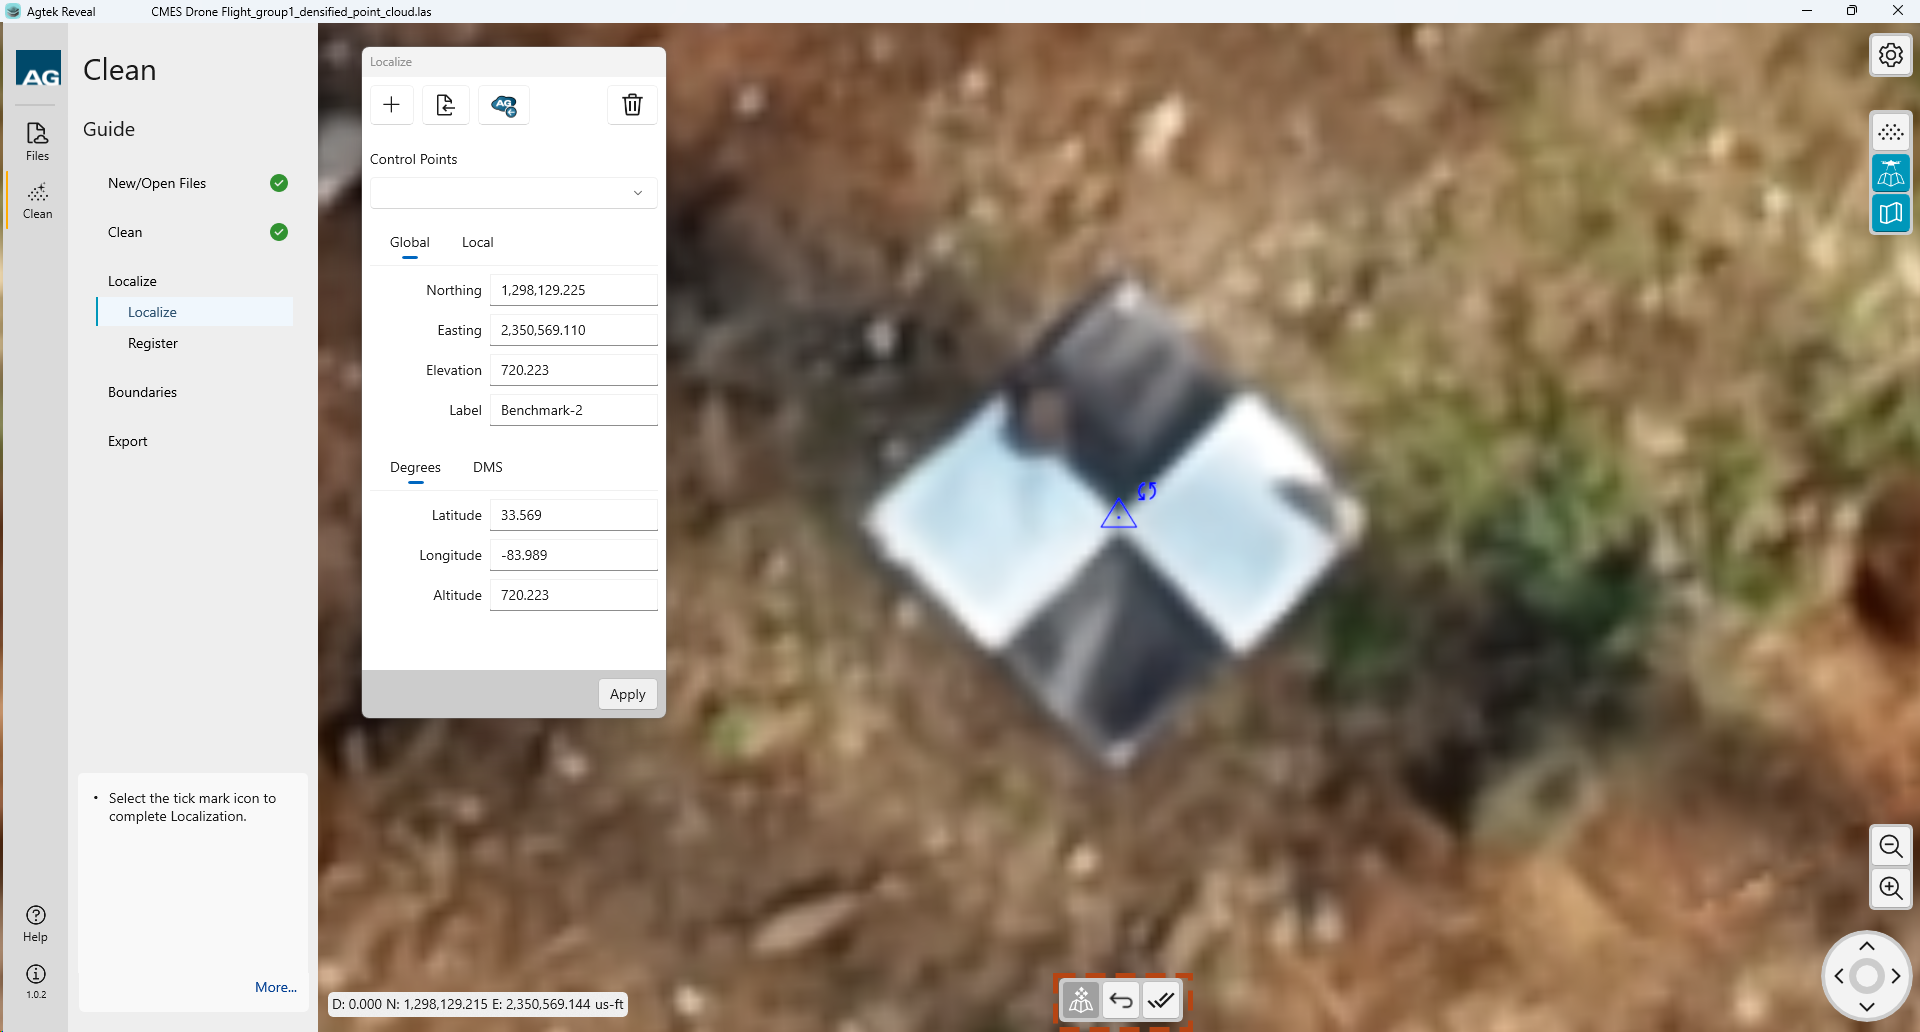This screenshot has height=1032, width=1920.
Task: Zoom out using the minus magnifier icon
Action: (1890, 847)
